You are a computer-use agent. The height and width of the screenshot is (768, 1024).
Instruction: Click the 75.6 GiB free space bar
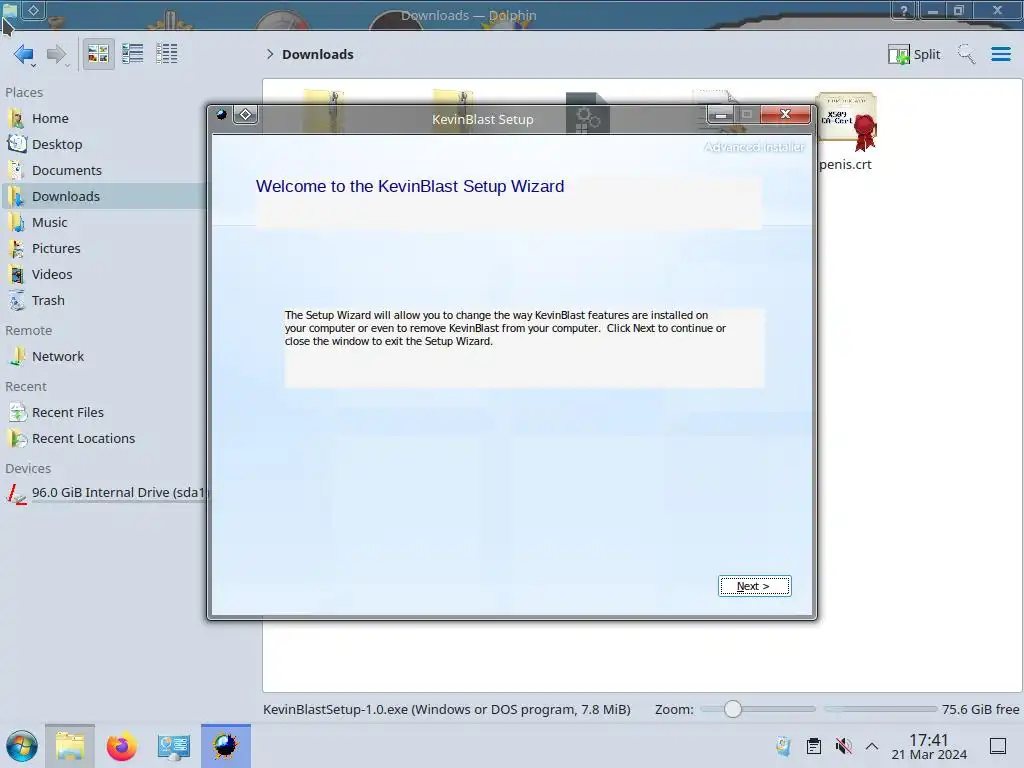pyautogui.click(x=880, y=709)
